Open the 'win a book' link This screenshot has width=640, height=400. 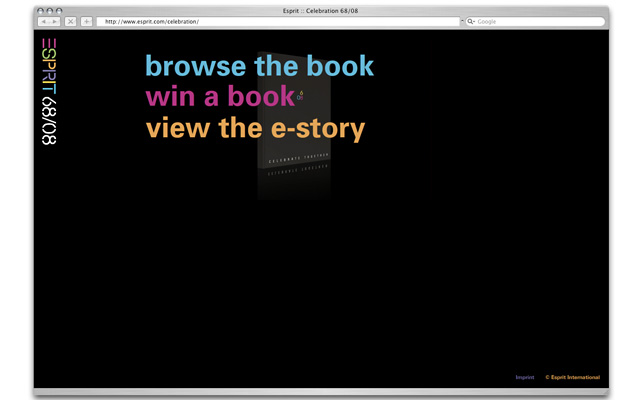[x=220, y=96]
